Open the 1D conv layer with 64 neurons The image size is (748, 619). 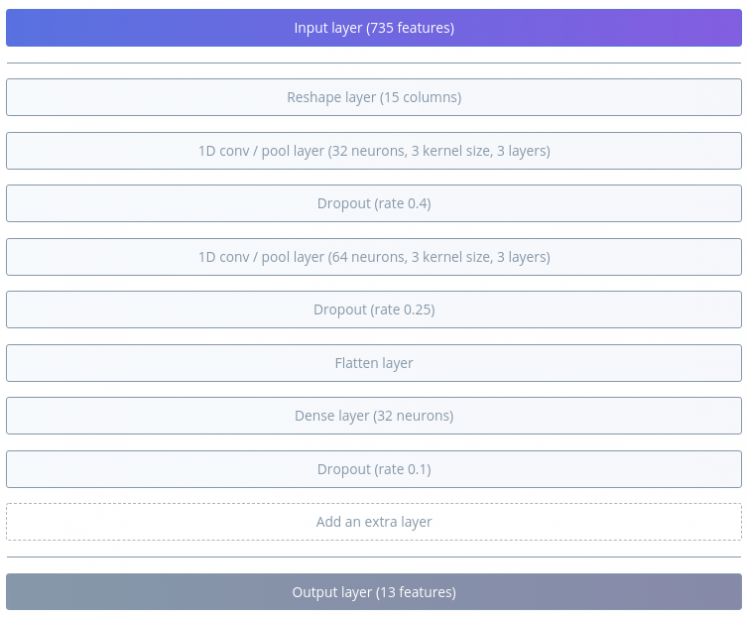[374, 257]
